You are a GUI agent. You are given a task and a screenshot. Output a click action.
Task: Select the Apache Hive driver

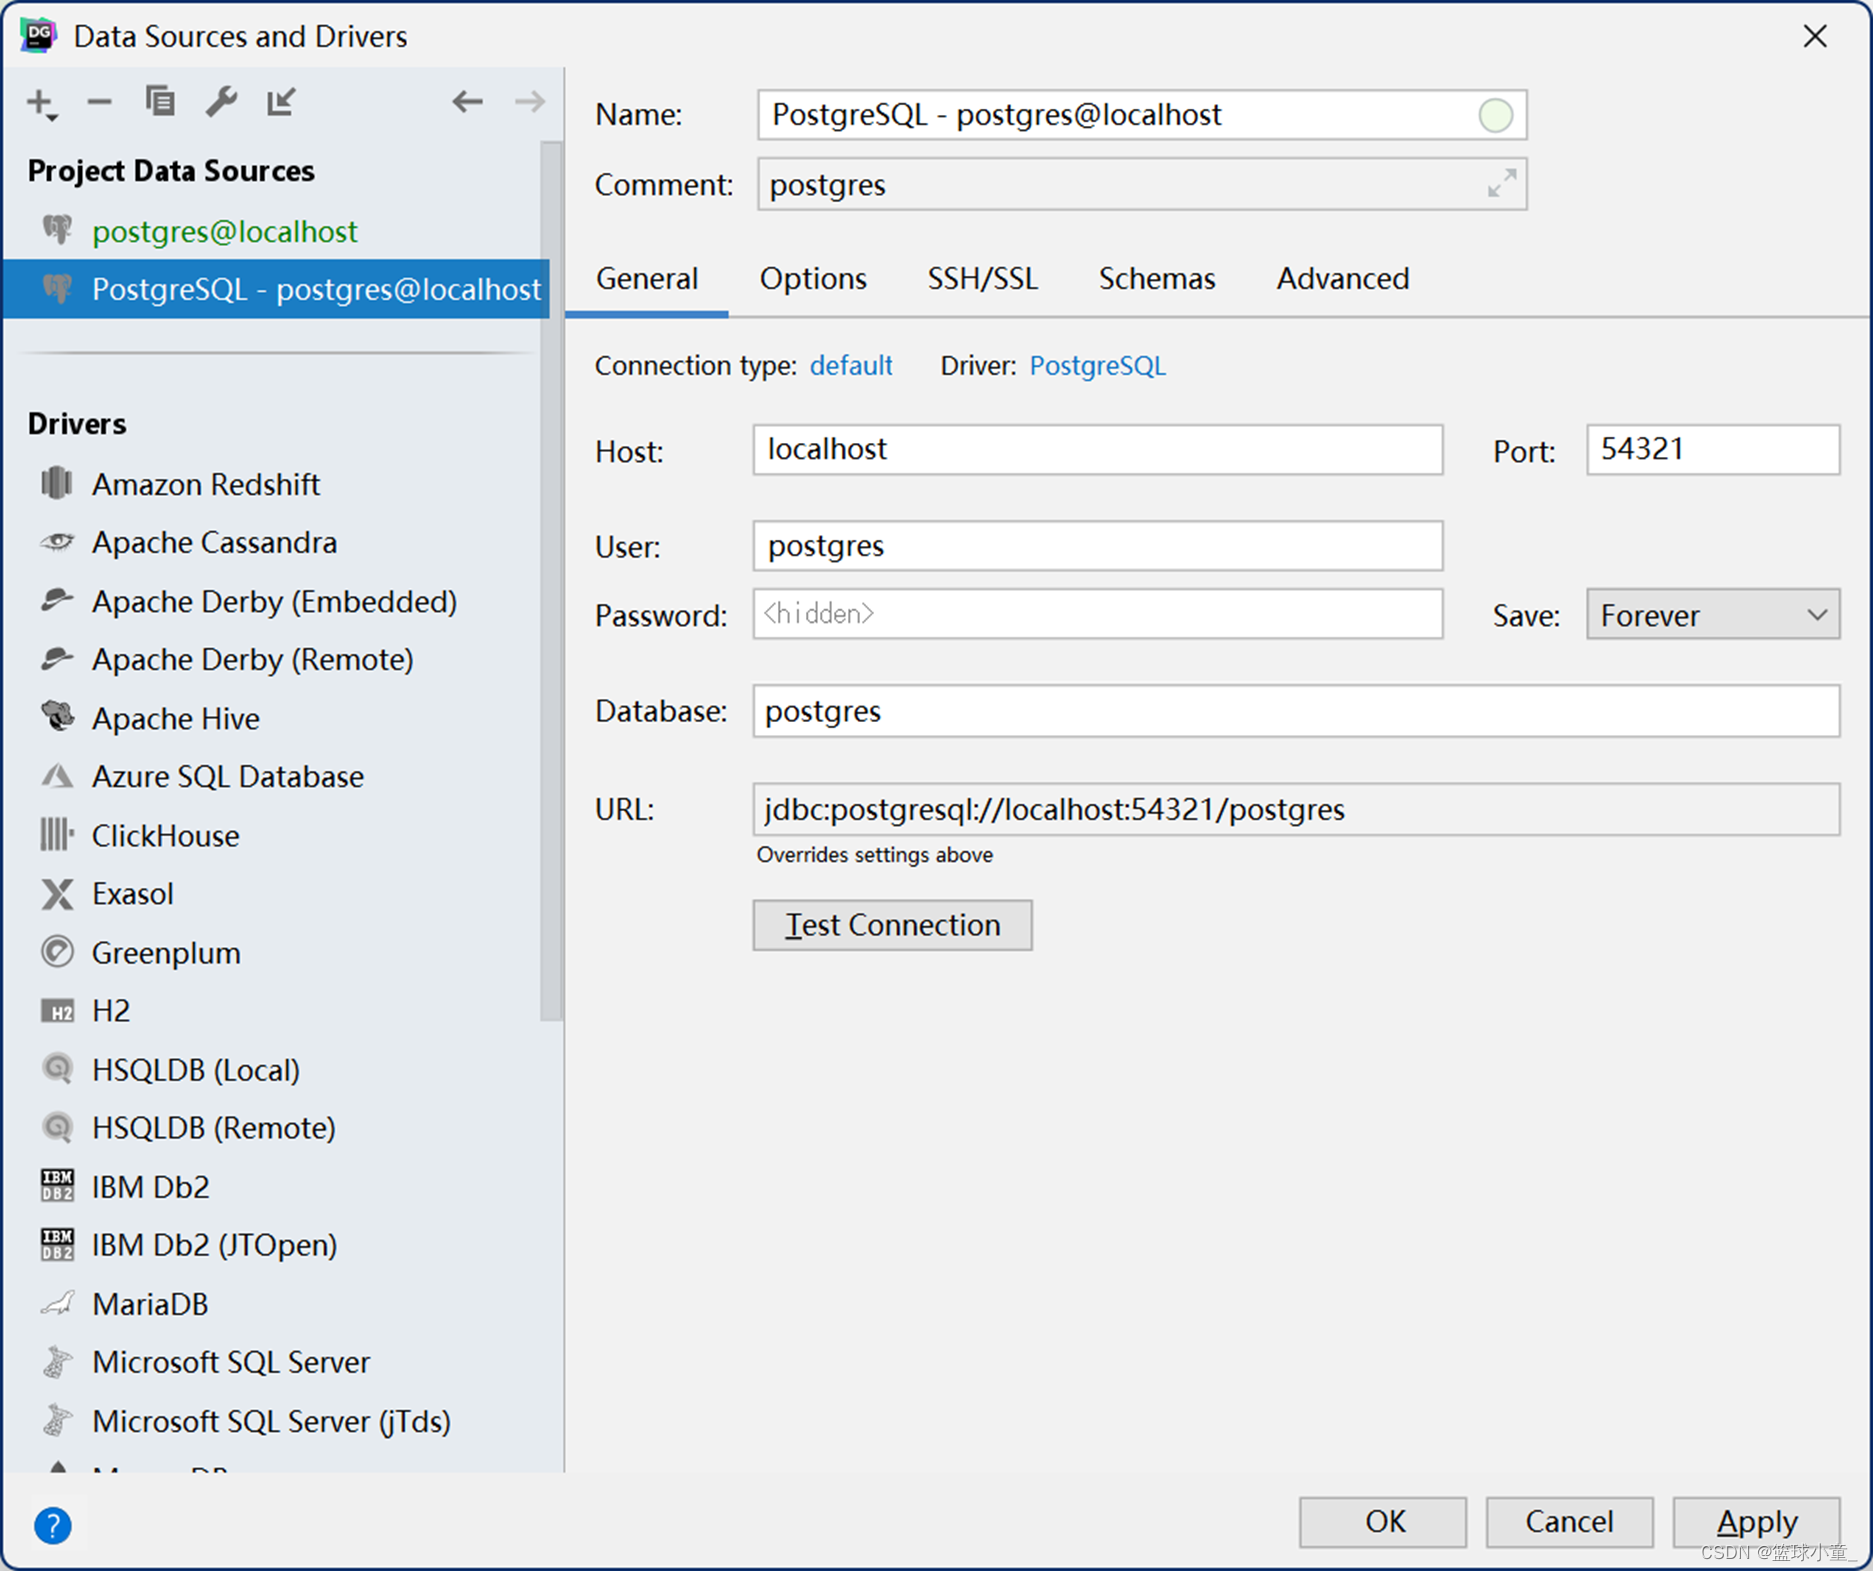[175, 718]
